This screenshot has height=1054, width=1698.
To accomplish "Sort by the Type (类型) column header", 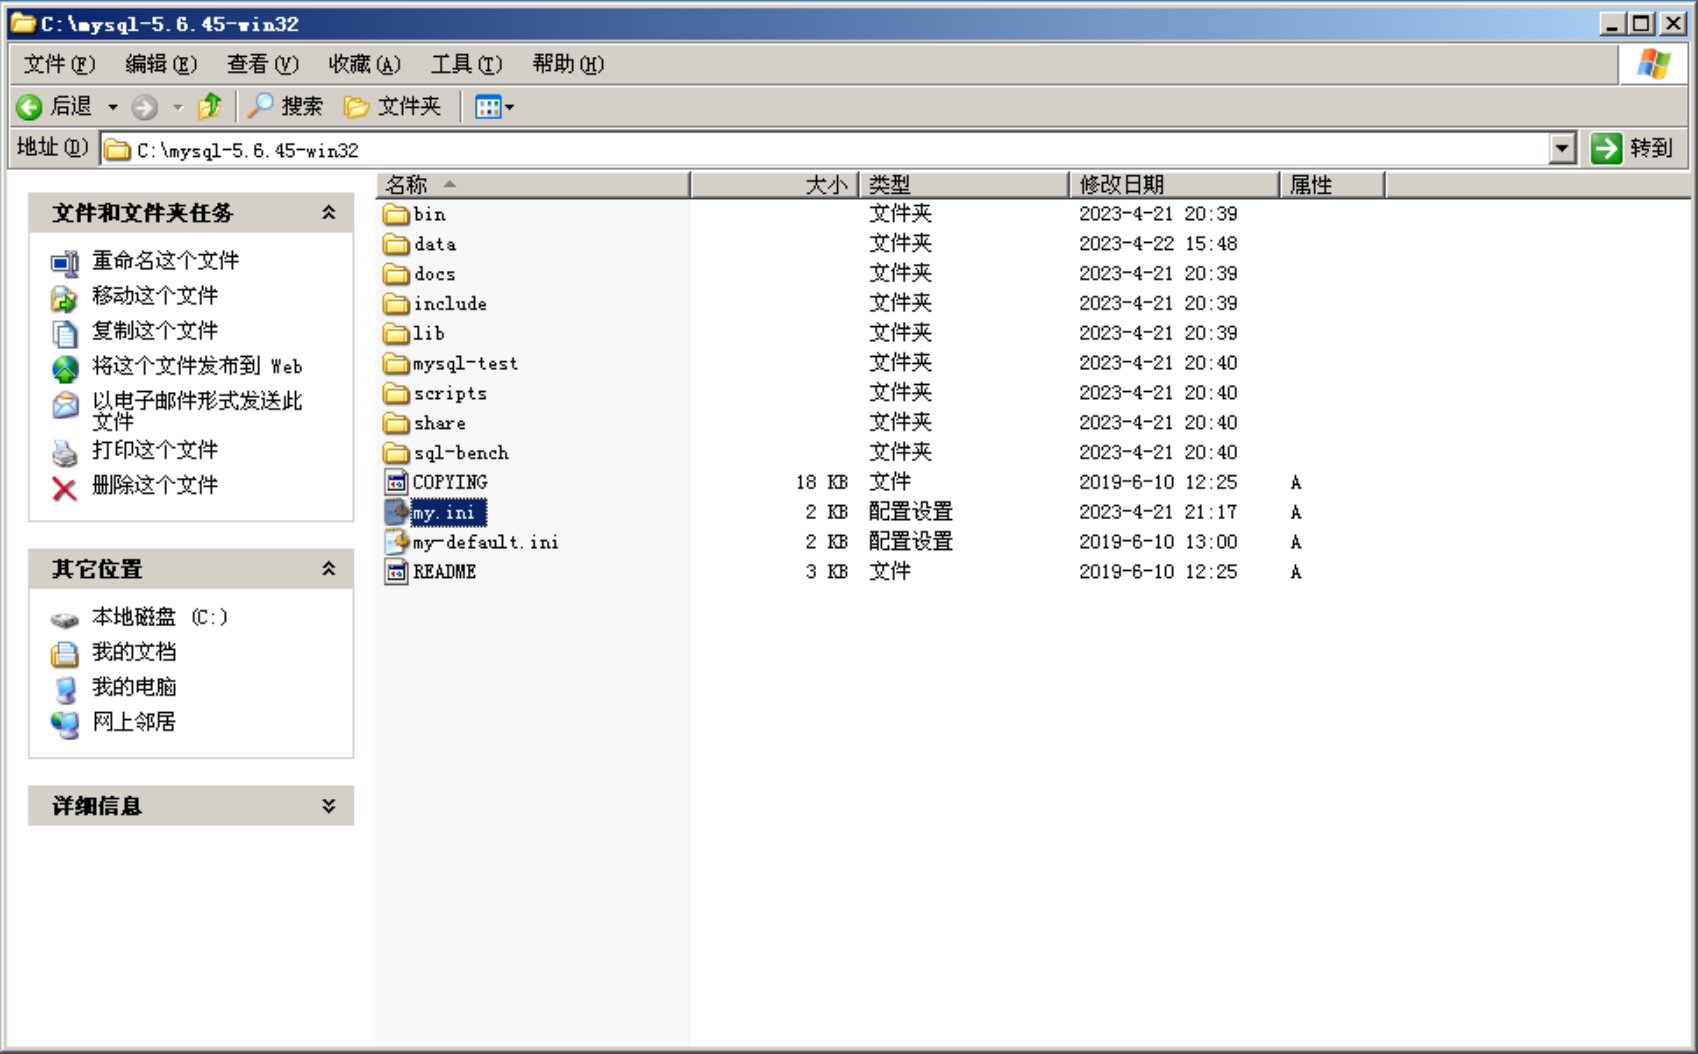I will (x=964, y=185).
